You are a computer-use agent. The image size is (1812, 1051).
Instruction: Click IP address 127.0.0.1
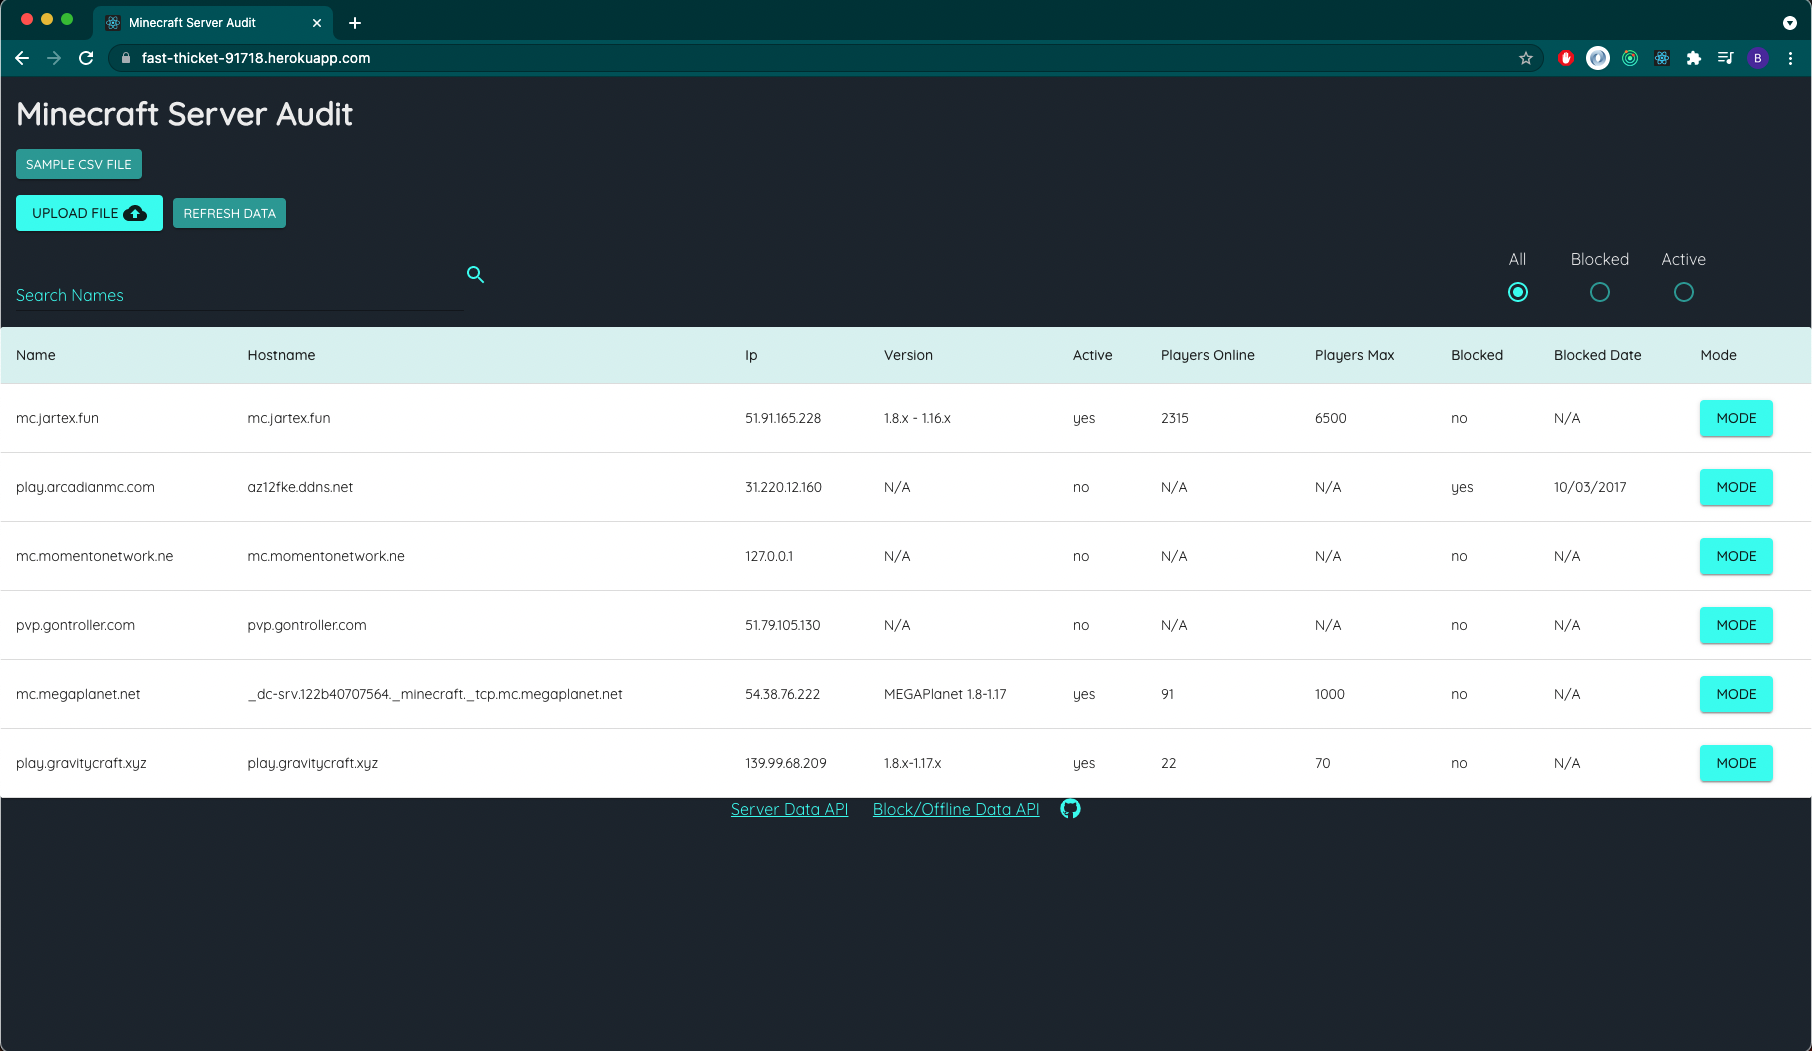click(769, 556)
